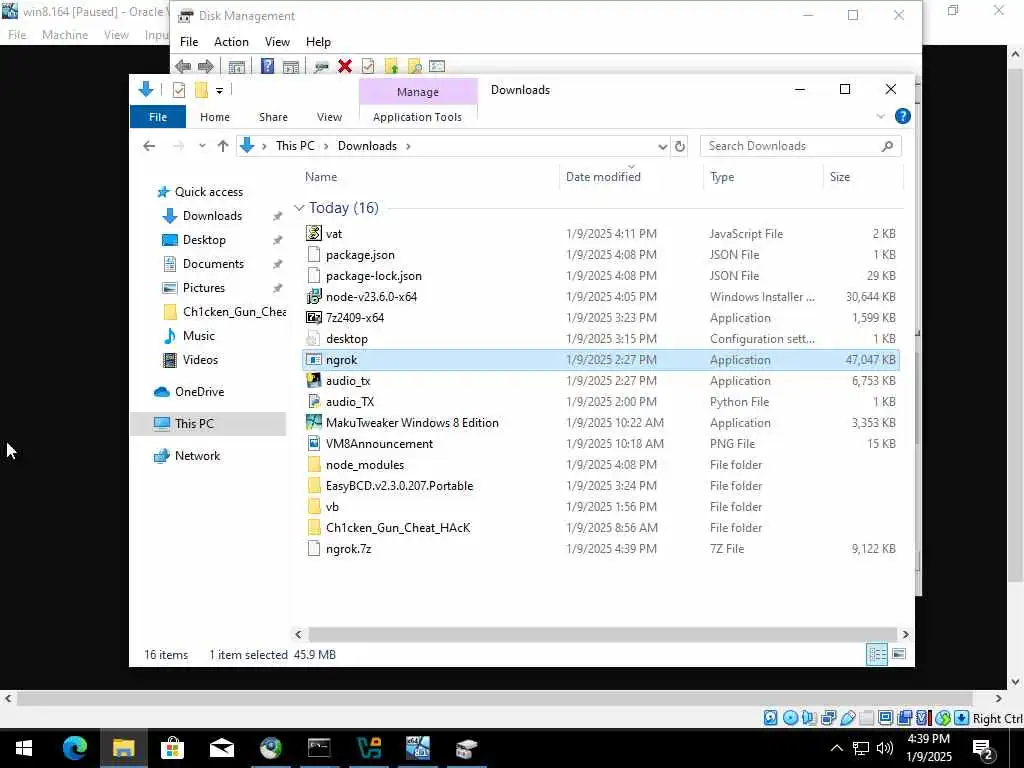1024x768 pixels.
Task: Collapse the ribbon with chevron arrow
Action: click(880, 116)
